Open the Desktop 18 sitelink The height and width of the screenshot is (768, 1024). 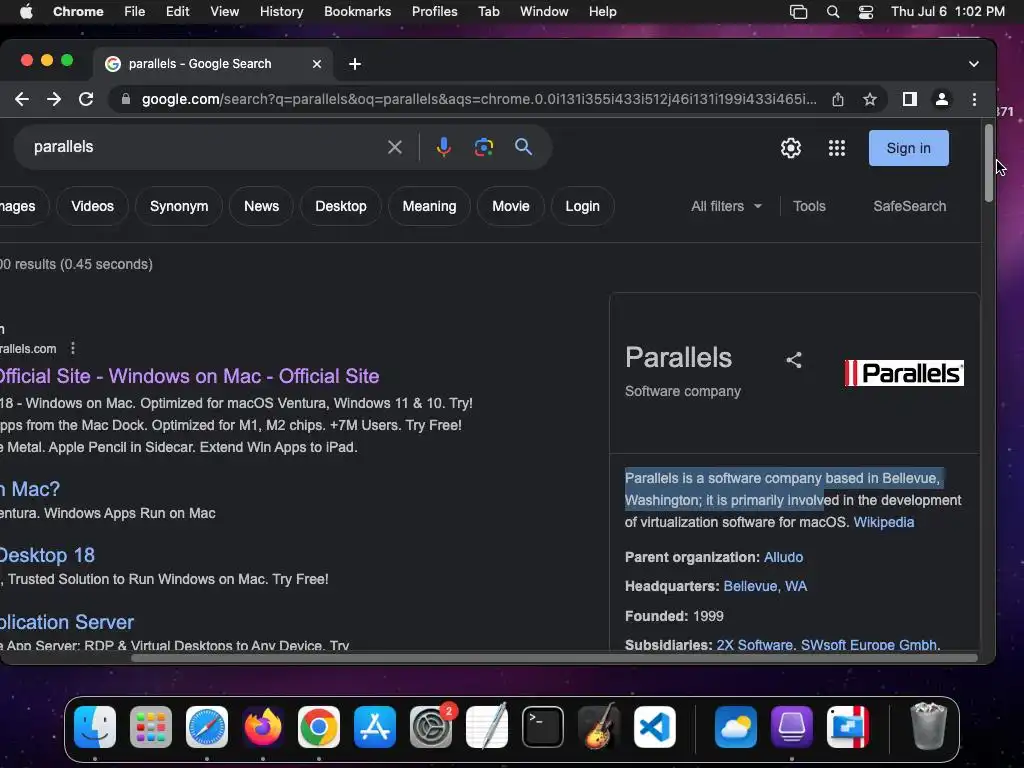point(47,555)
